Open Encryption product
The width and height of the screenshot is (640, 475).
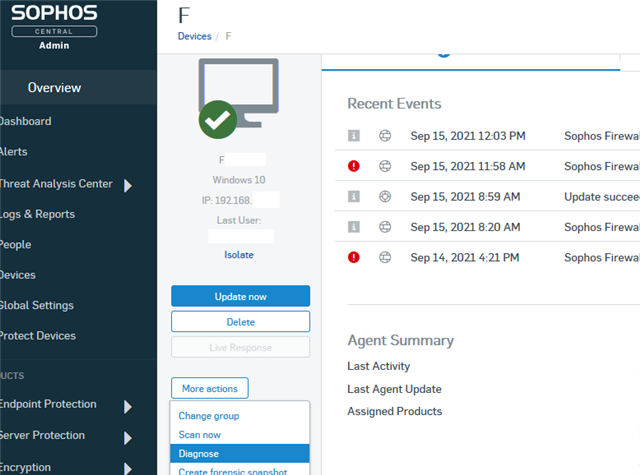(x=25, y=467)
